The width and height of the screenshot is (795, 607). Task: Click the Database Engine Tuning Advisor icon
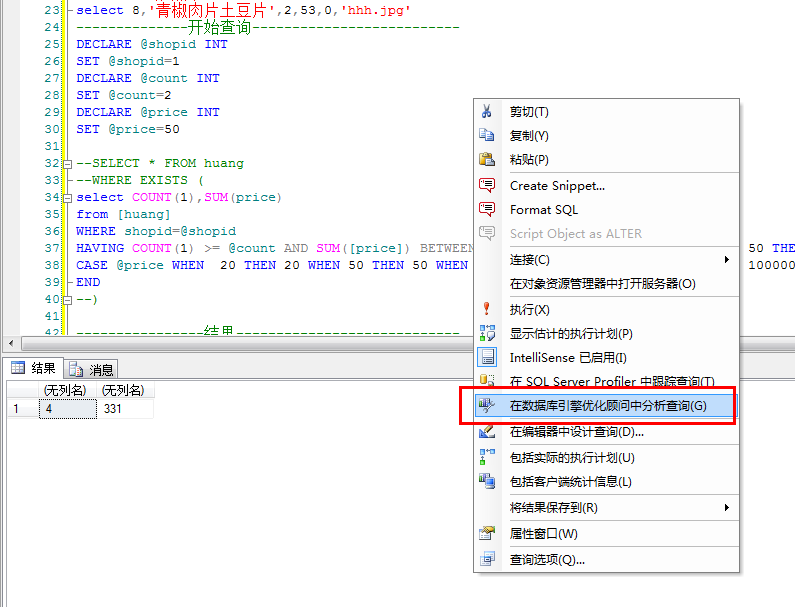pos(487,405)
